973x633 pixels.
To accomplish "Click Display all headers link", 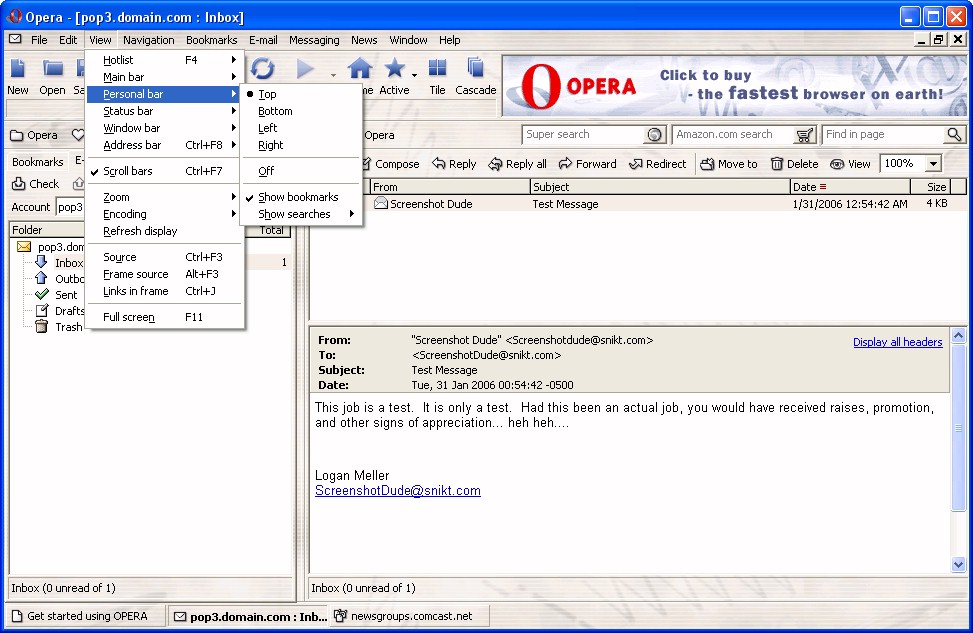I will coord(897,342).
